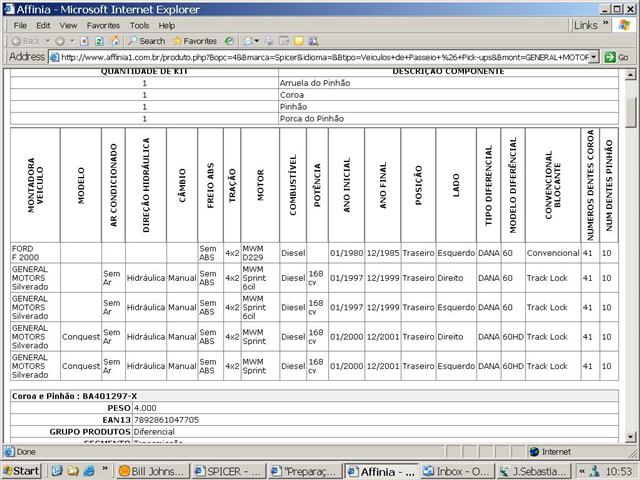Switch to Inbox taskbar window

457,471
